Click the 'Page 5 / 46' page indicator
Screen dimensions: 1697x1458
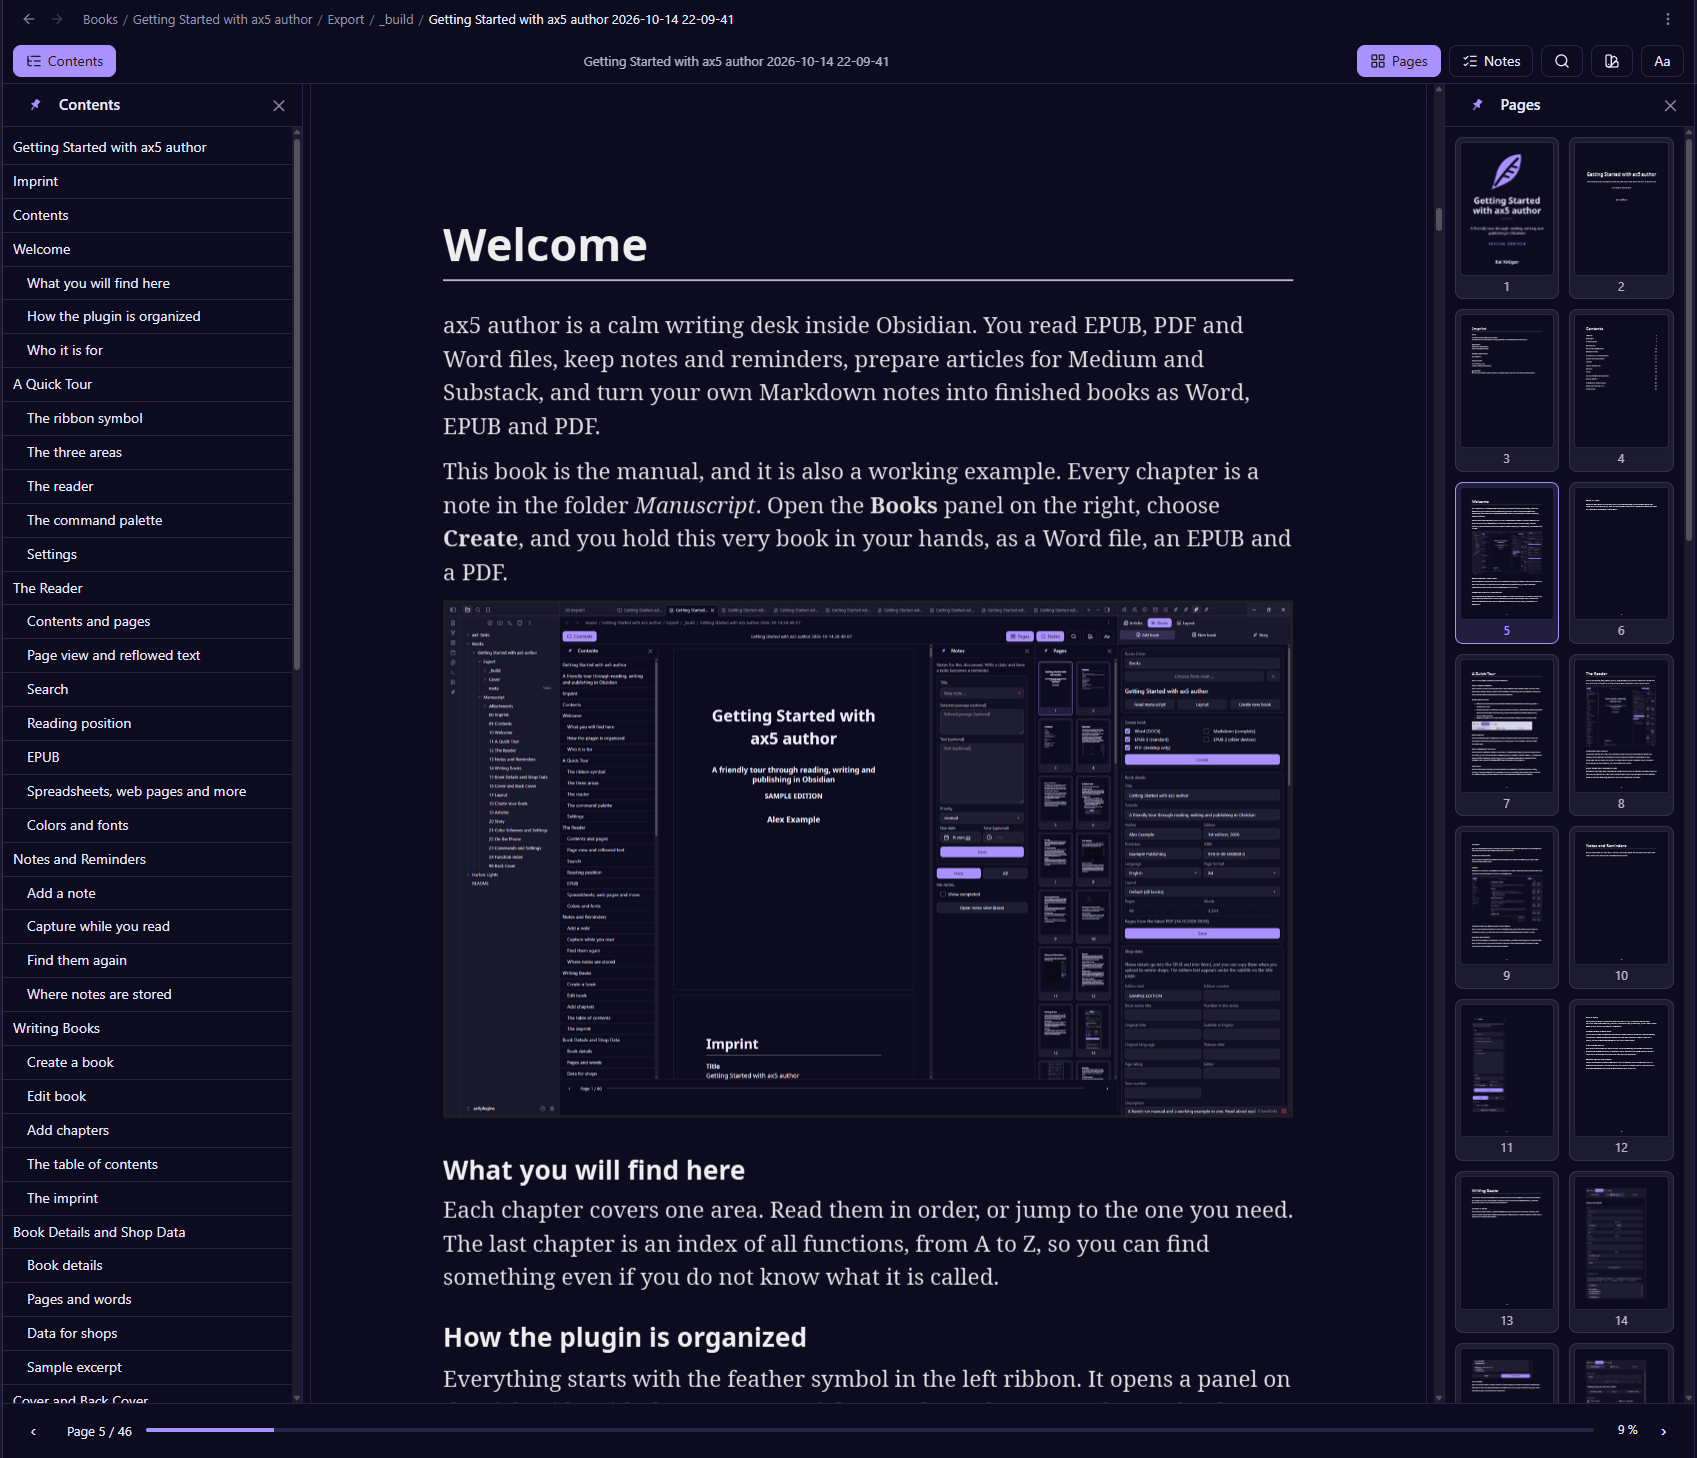tap(99, 1432)
